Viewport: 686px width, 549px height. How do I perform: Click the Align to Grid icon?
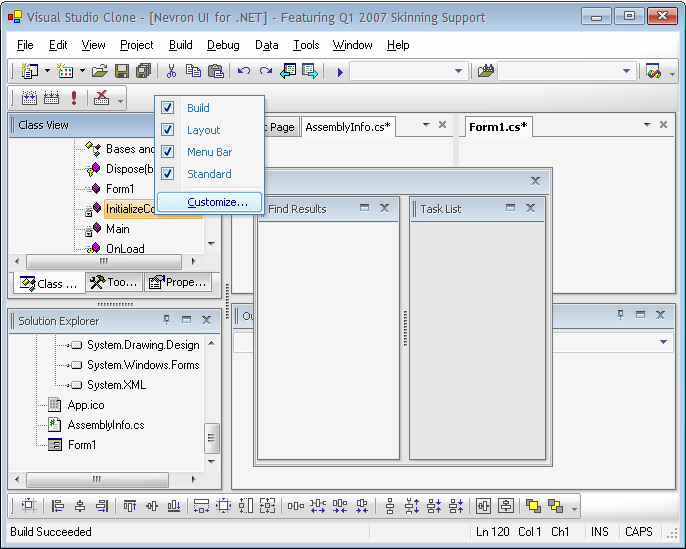tap(29, 506)
